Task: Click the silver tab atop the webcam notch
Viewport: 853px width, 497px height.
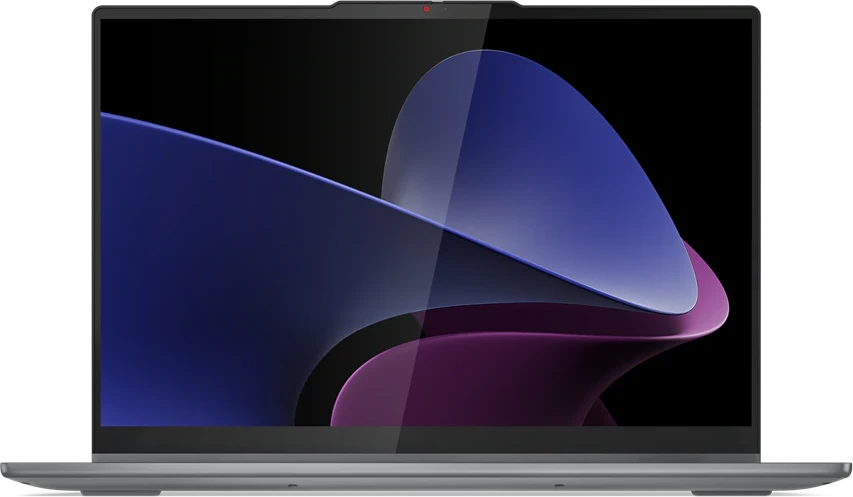Action: tap(438, 2)
